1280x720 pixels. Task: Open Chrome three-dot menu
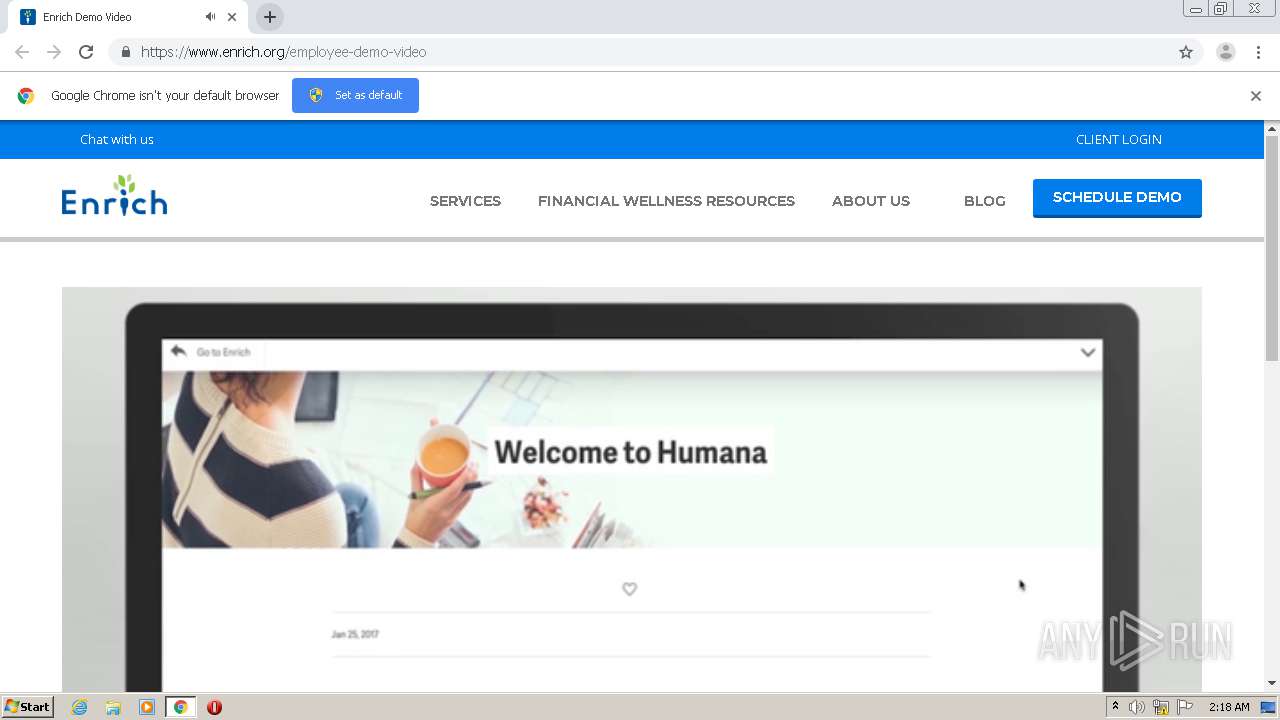(x=1259, y=52)
